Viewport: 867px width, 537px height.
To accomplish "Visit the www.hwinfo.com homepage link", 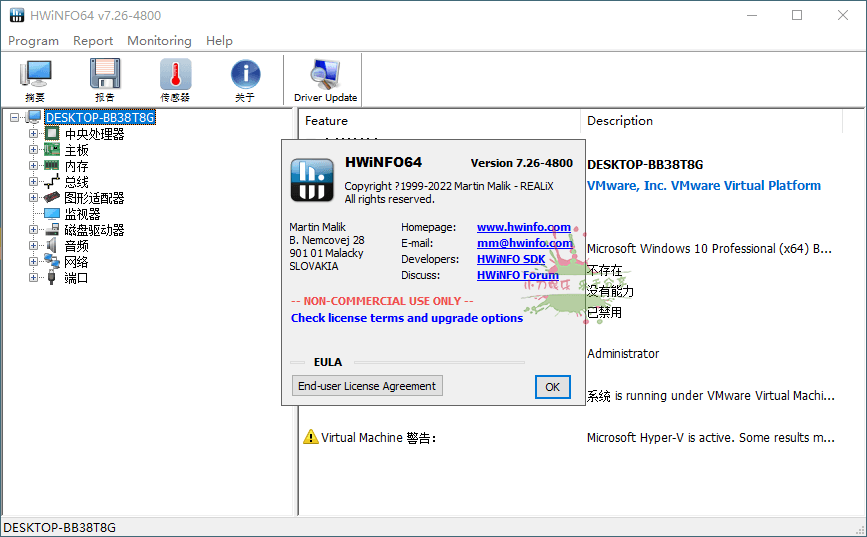I will tap(523, 227).
